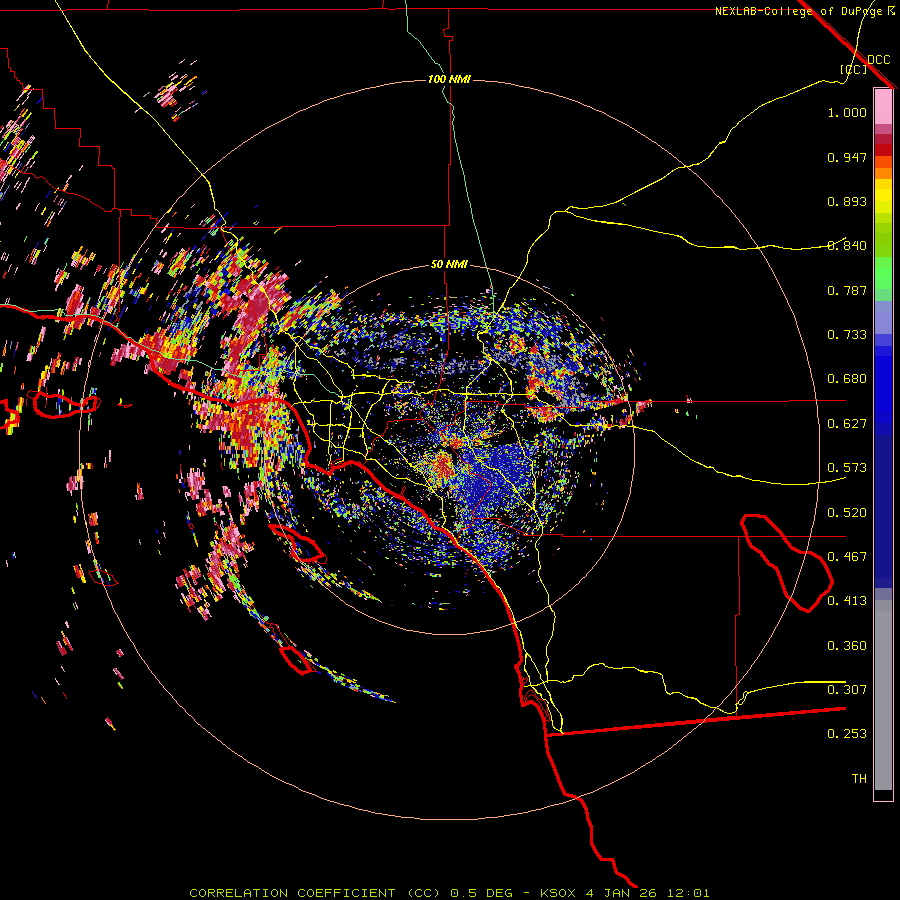Click the 0.840 scale value
The height and width of the screenshot is (900, 900).
click(847, 246)
